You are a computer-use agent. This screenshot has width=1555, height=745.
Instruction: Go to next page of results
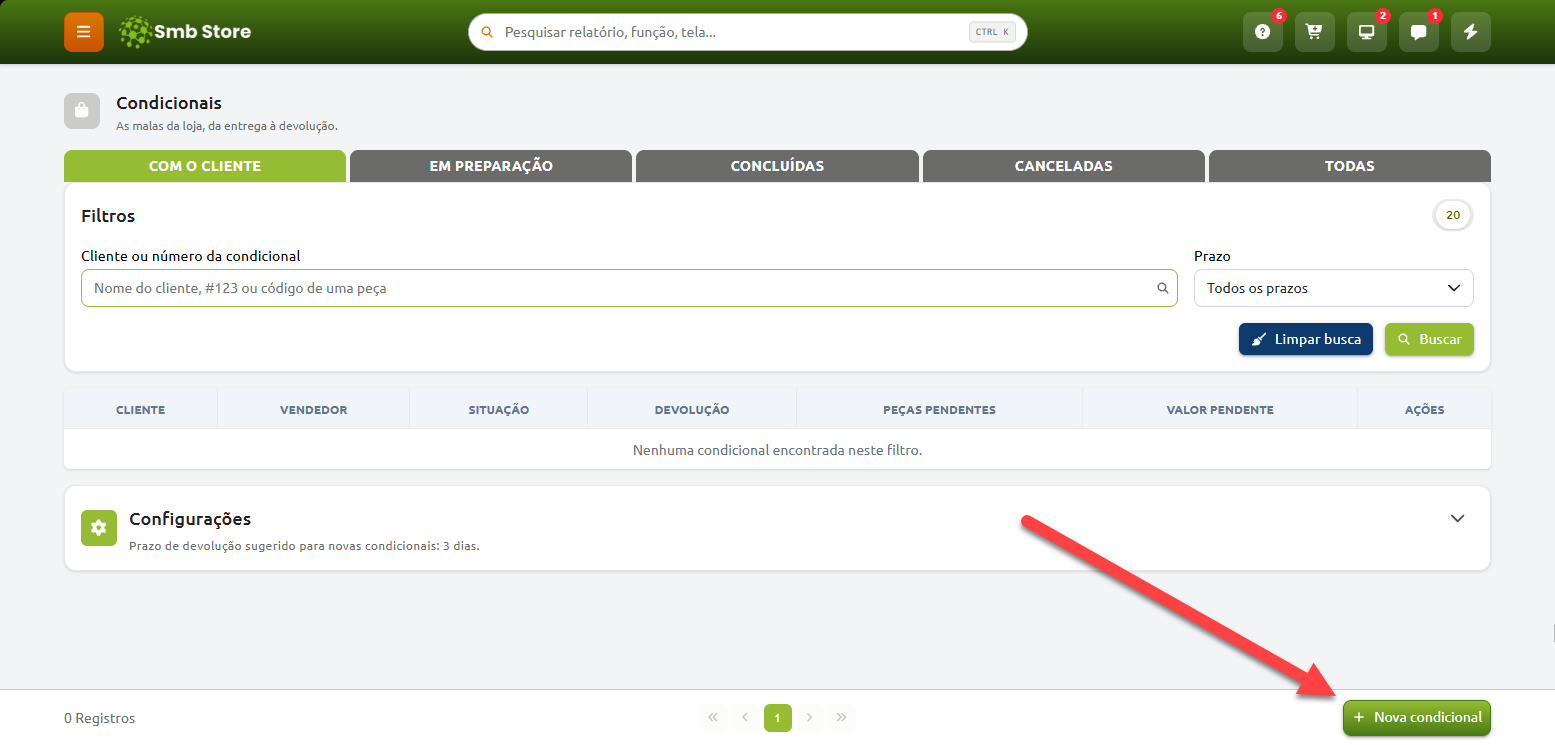(x=810, y=717)
